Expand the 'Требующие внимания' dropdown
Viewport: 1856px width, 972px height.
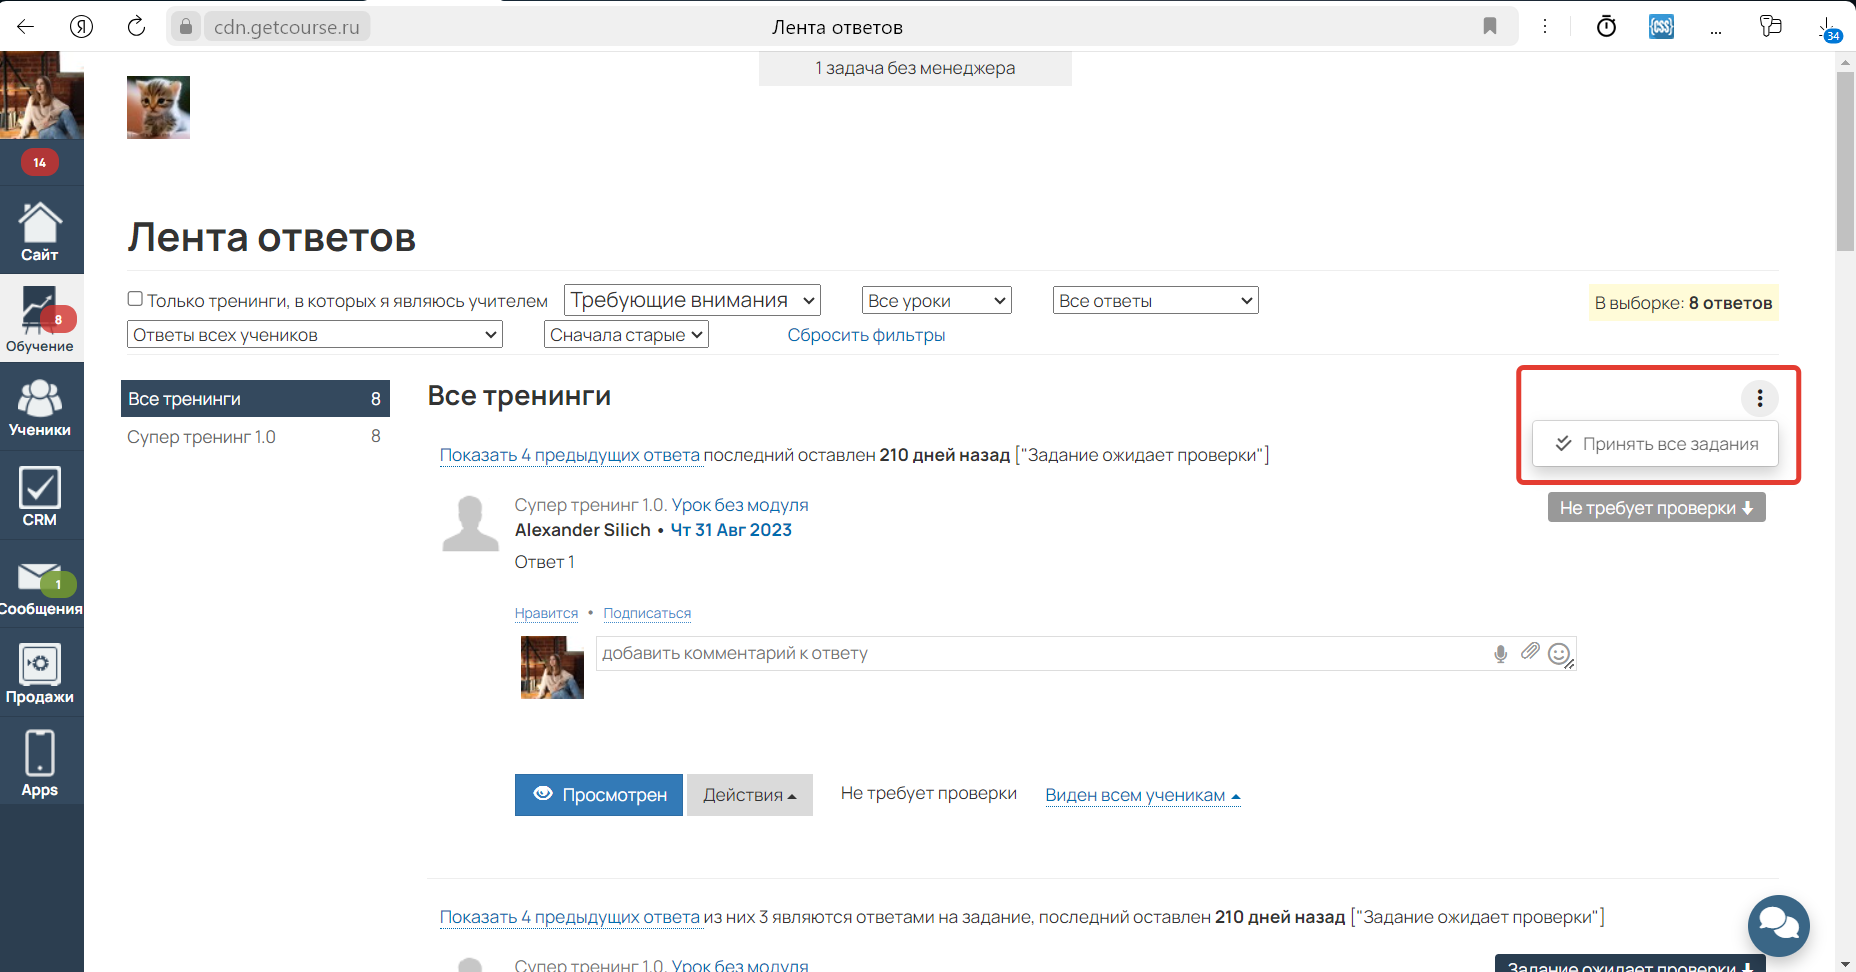(x=692, y=300)
